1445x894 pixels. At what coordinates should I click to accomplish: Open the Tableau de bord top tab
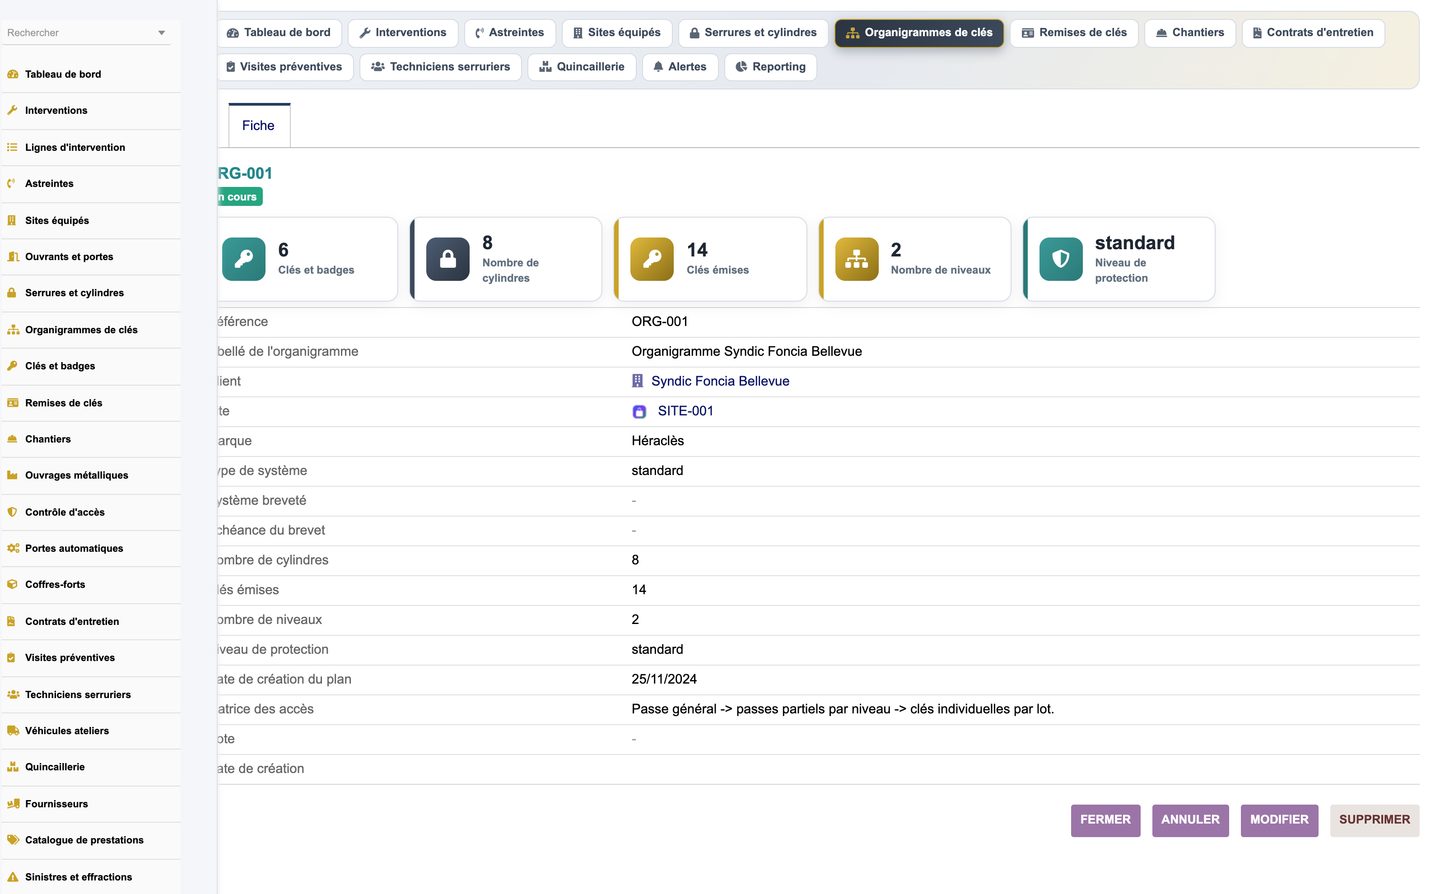point(279,33)
